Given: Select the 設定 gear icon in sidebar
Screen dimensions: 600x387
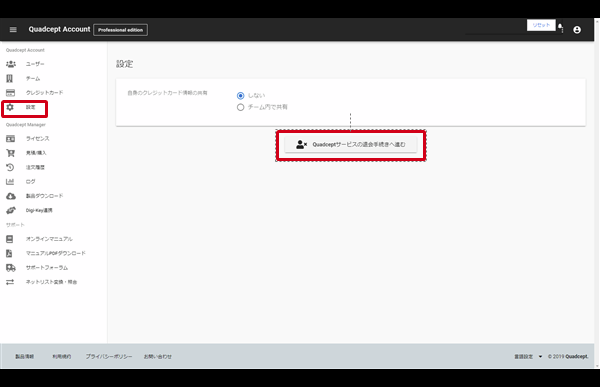Looking at the screenshot, I should (10, 107).
